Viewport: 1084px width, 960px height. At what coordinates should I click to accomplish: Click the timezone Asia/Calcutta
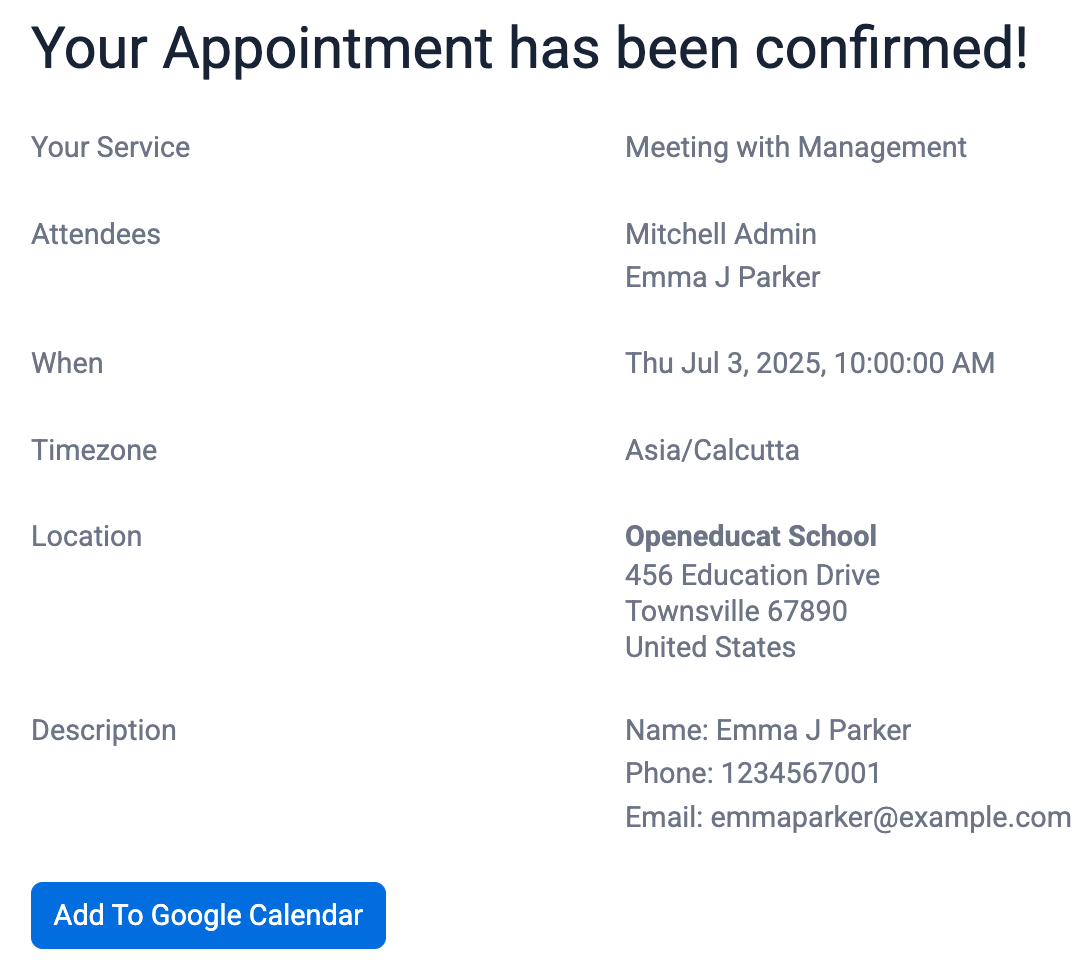(712, 450)
